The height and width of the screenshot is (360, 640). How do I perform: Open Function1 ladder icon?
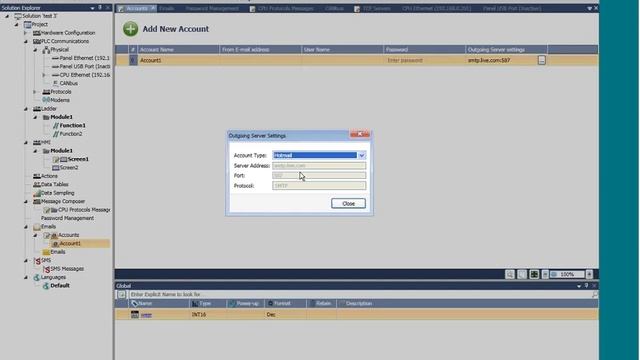point(56,126)
